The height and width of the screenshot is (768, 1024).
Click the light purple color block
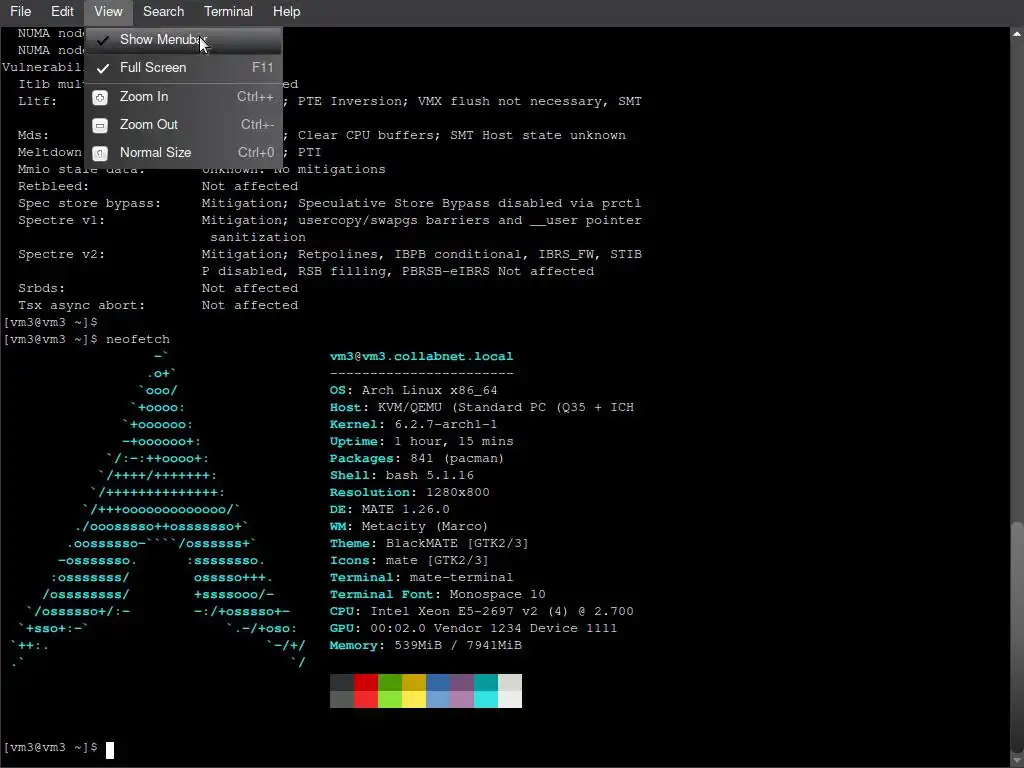pyautogui.click(x=462, y=699)
